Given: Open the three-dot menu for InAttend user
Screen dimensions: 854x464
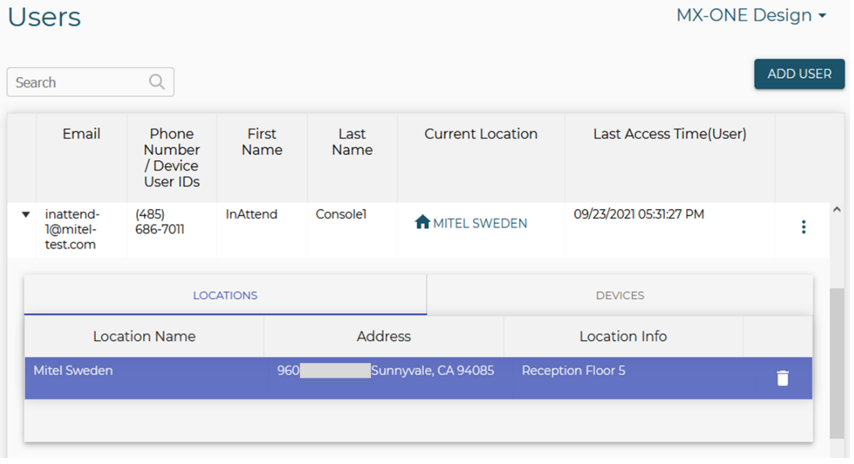Looking at the screenshot, I should (803, 227).
